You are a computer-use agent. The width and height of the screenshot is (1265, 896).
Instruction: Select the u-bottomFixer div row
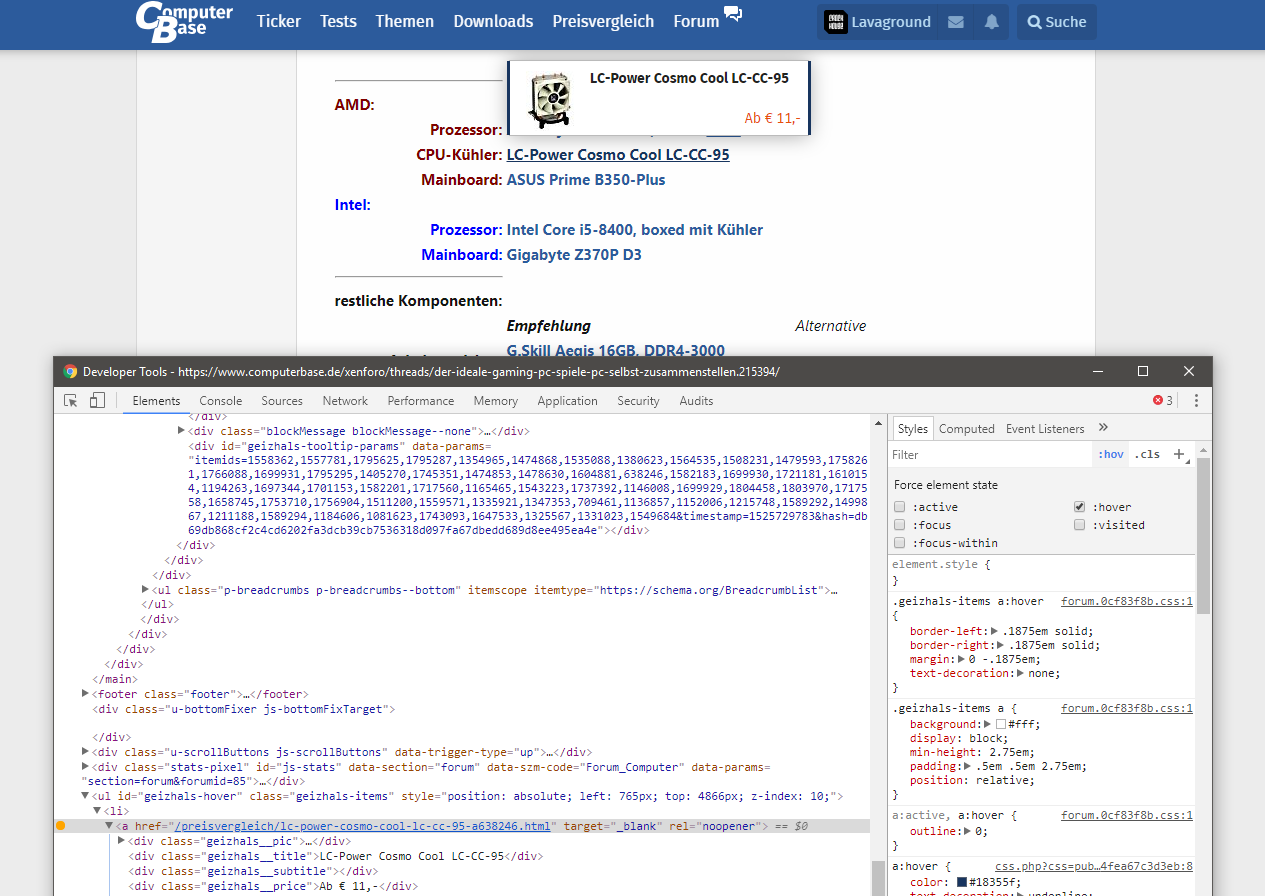click(x=244, y=709)
